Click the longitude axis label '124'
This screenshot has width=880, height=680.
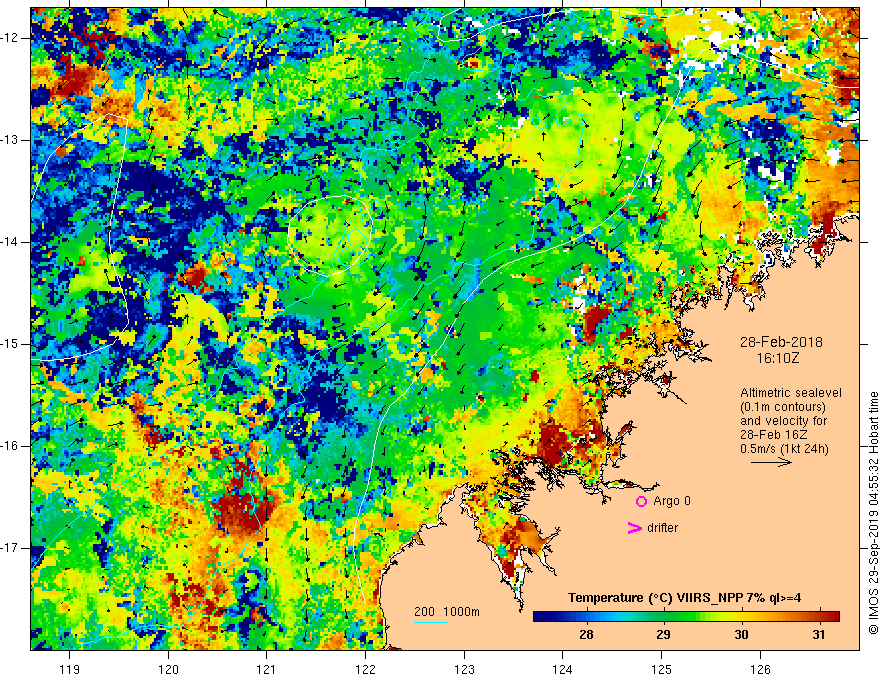point(562,669)
